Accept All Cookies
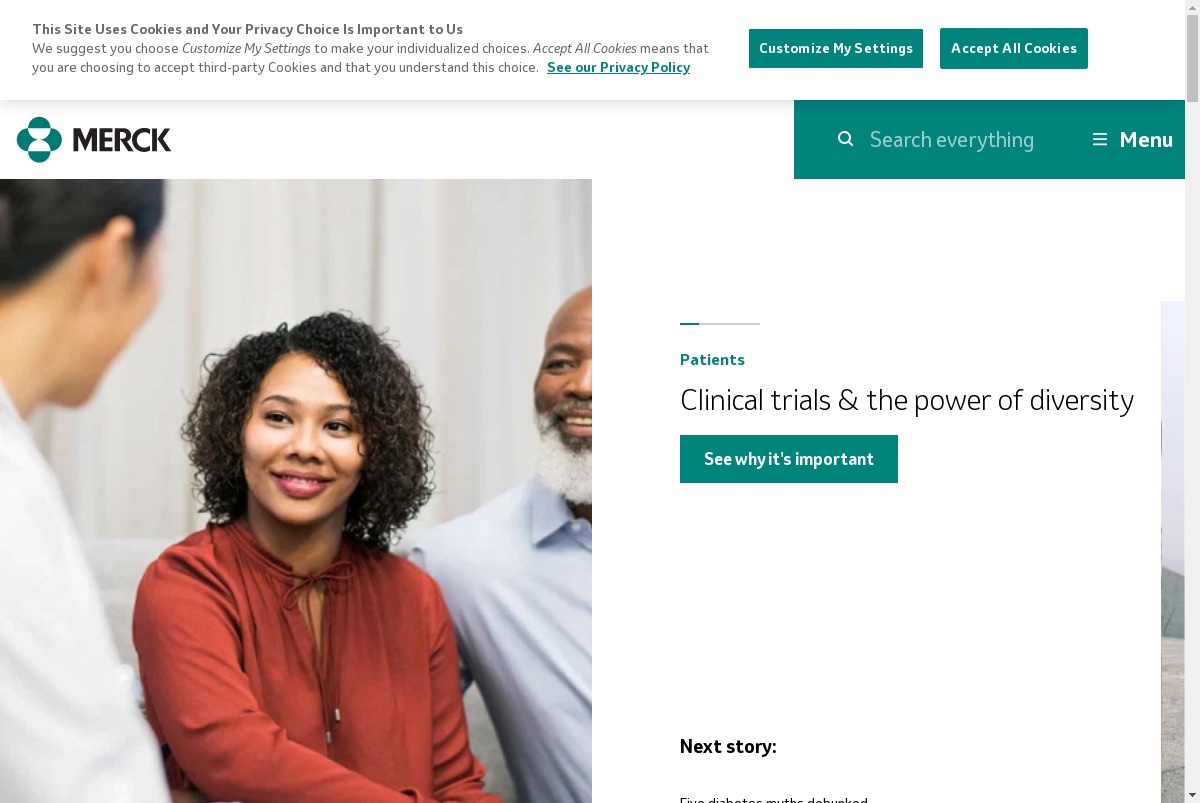This screenshot has height=803, width=1200. click(1014, 48)
